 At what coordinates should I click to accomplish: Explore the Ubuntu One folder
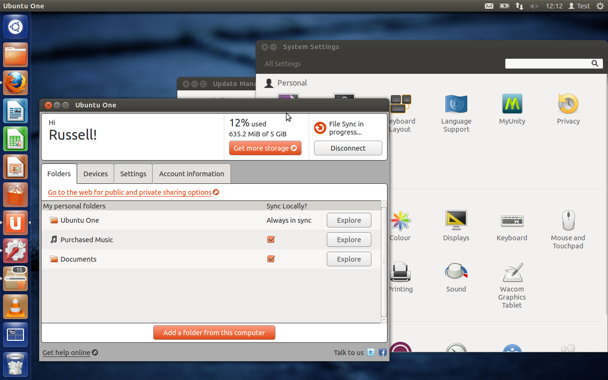pyautogui.click(x=349, y=220)
